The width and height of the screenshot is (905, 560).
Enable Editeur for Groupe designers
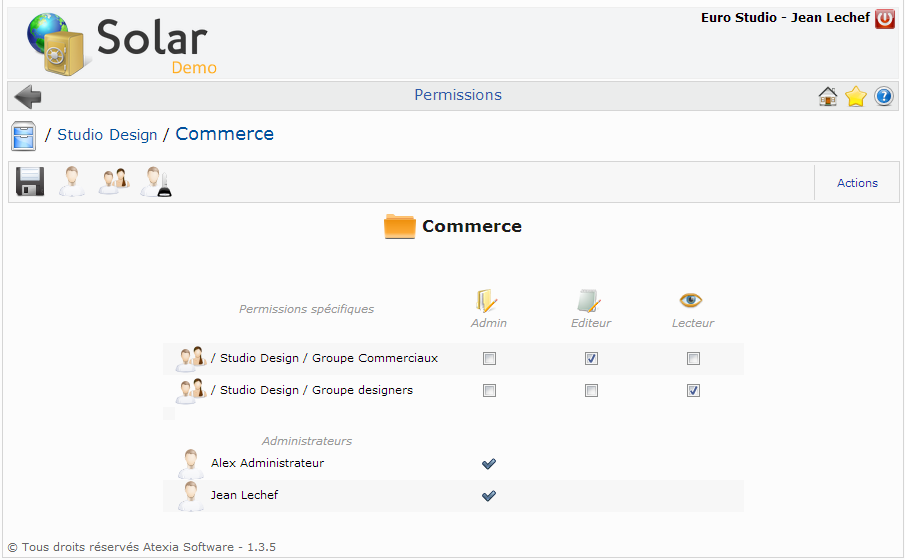point(591,391)
